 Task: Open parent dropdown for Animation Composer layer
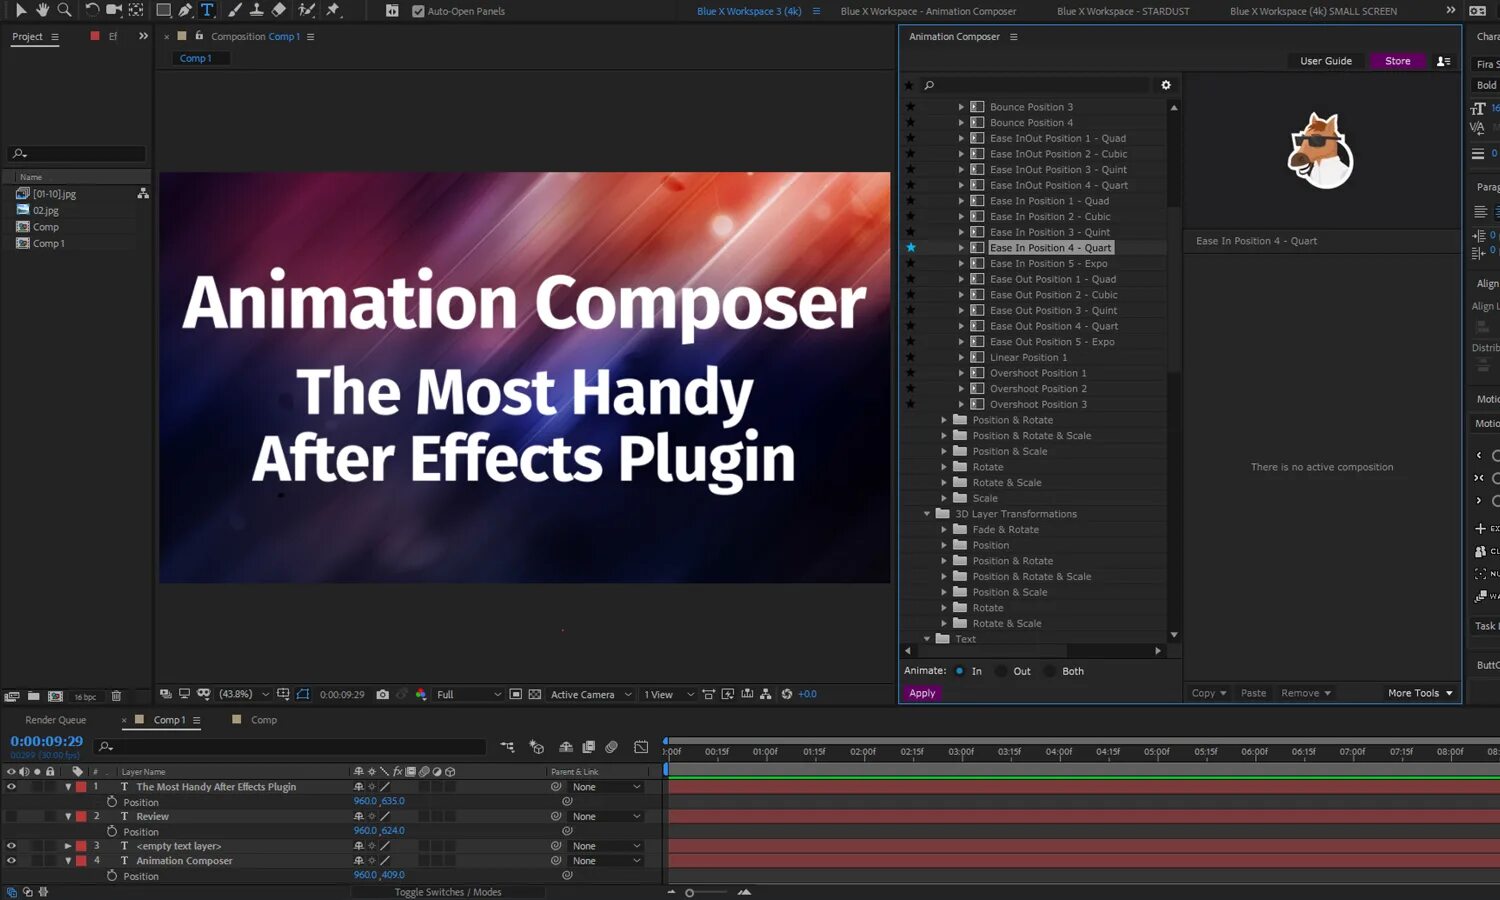coord(606,861)
